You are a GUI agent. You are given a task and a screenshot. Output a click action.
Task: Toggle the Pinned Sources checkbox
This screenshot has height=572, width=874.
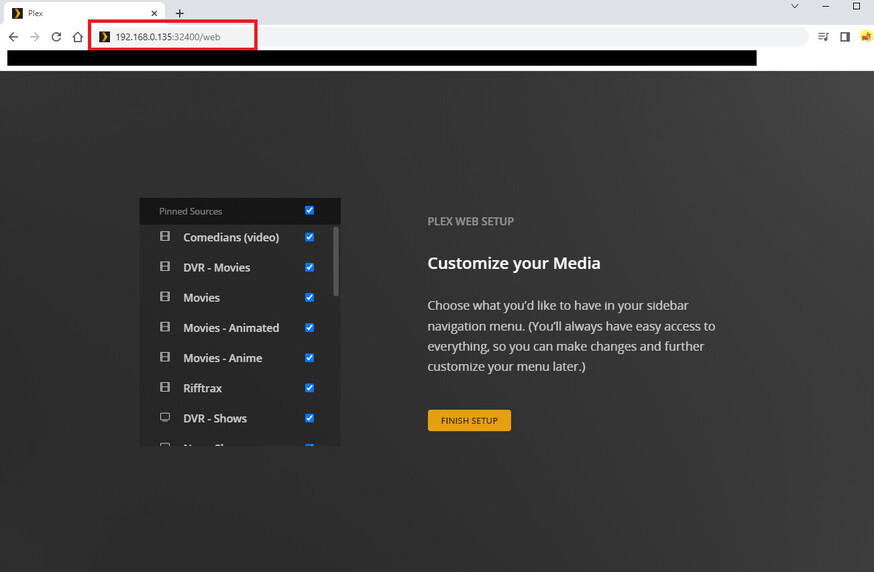pos(309,210)
